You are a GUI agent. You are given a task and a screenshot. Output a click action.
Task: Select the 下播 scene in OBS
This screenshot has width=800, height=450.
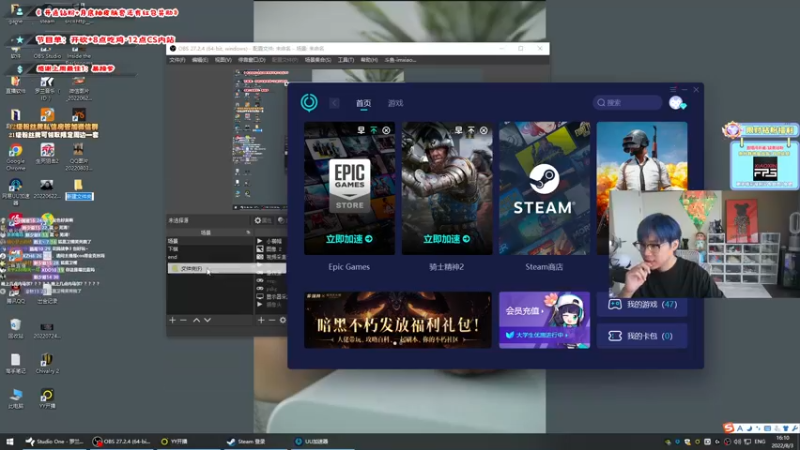[209, 249]
